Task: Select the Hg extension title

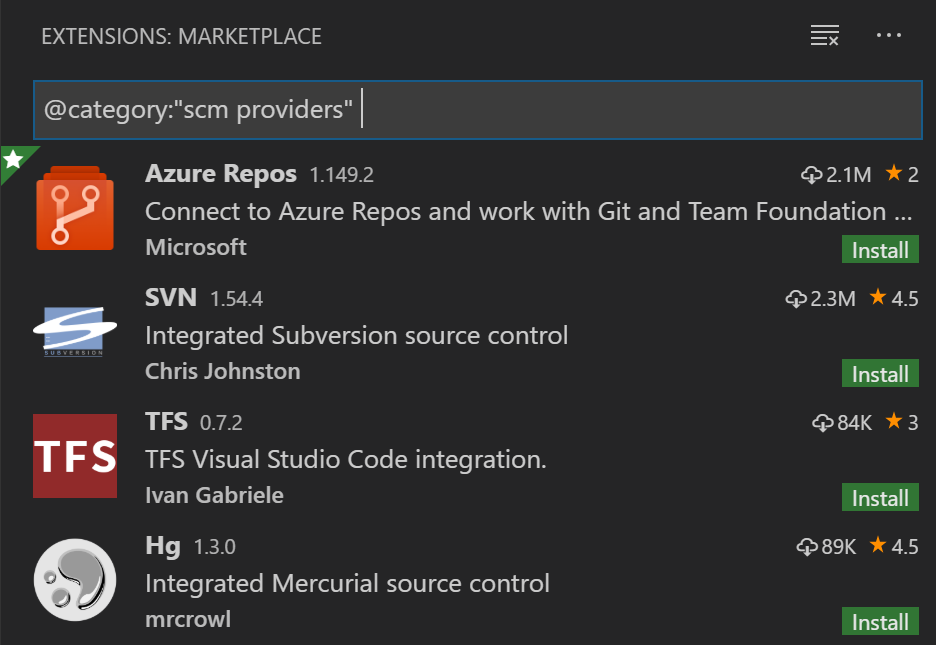Action: coord(163,546)
